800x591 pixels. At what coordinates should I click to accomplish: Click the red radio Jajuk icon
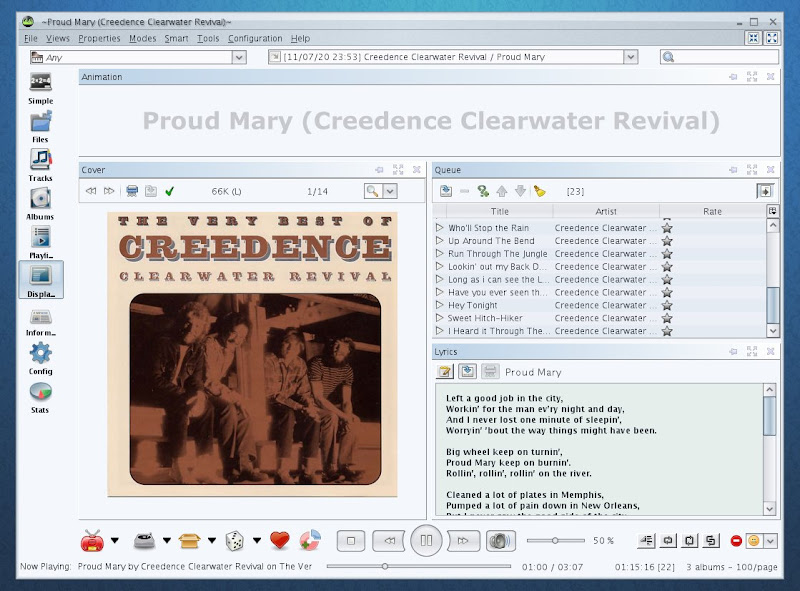point(92,540)
